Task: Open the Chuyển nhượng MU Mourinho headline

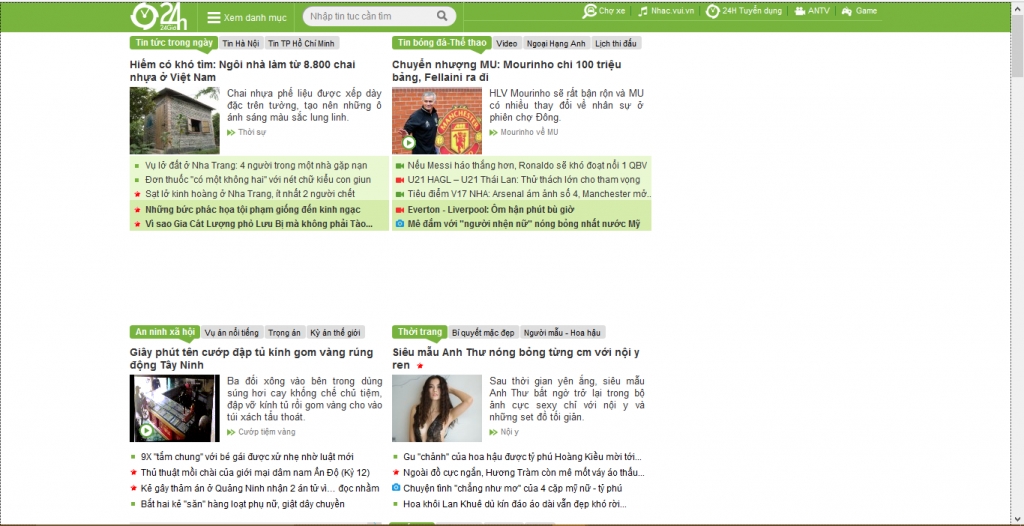Action: pos(507,71)
